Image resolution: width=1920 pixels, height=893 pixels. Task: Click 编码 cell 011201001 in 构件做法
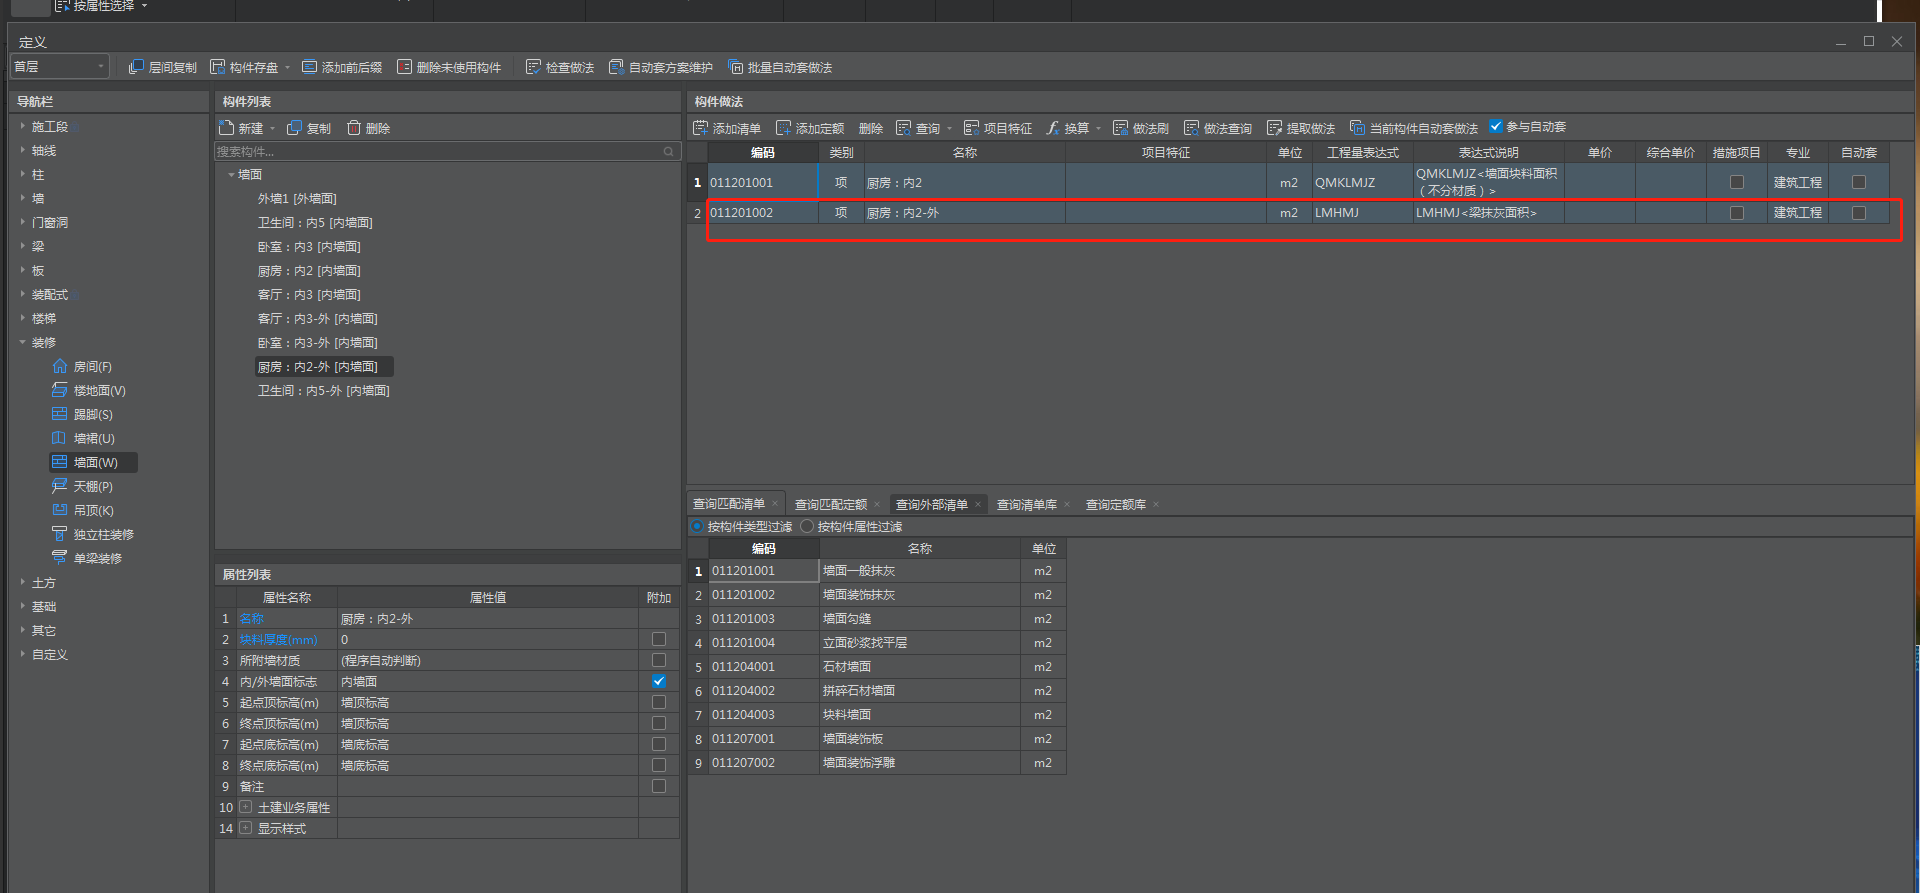(x=762, y=183)
